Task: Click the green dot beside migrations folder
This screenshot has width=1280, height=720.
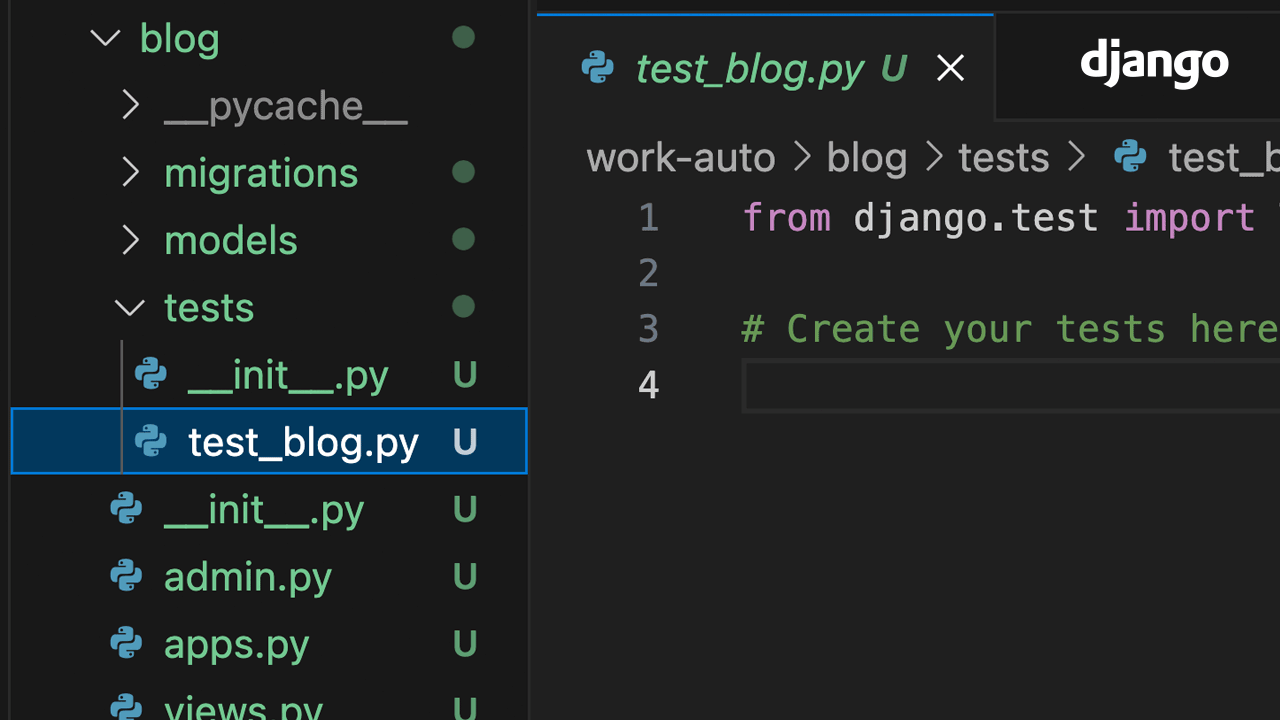Action: (463, 171)
